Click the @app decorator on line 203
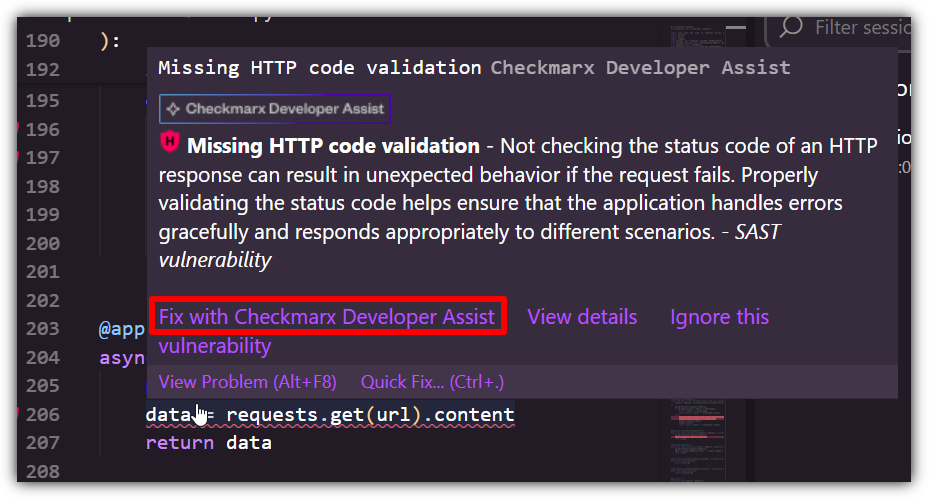Viewport: 929px width, 500px height. (x=121, y=329)
